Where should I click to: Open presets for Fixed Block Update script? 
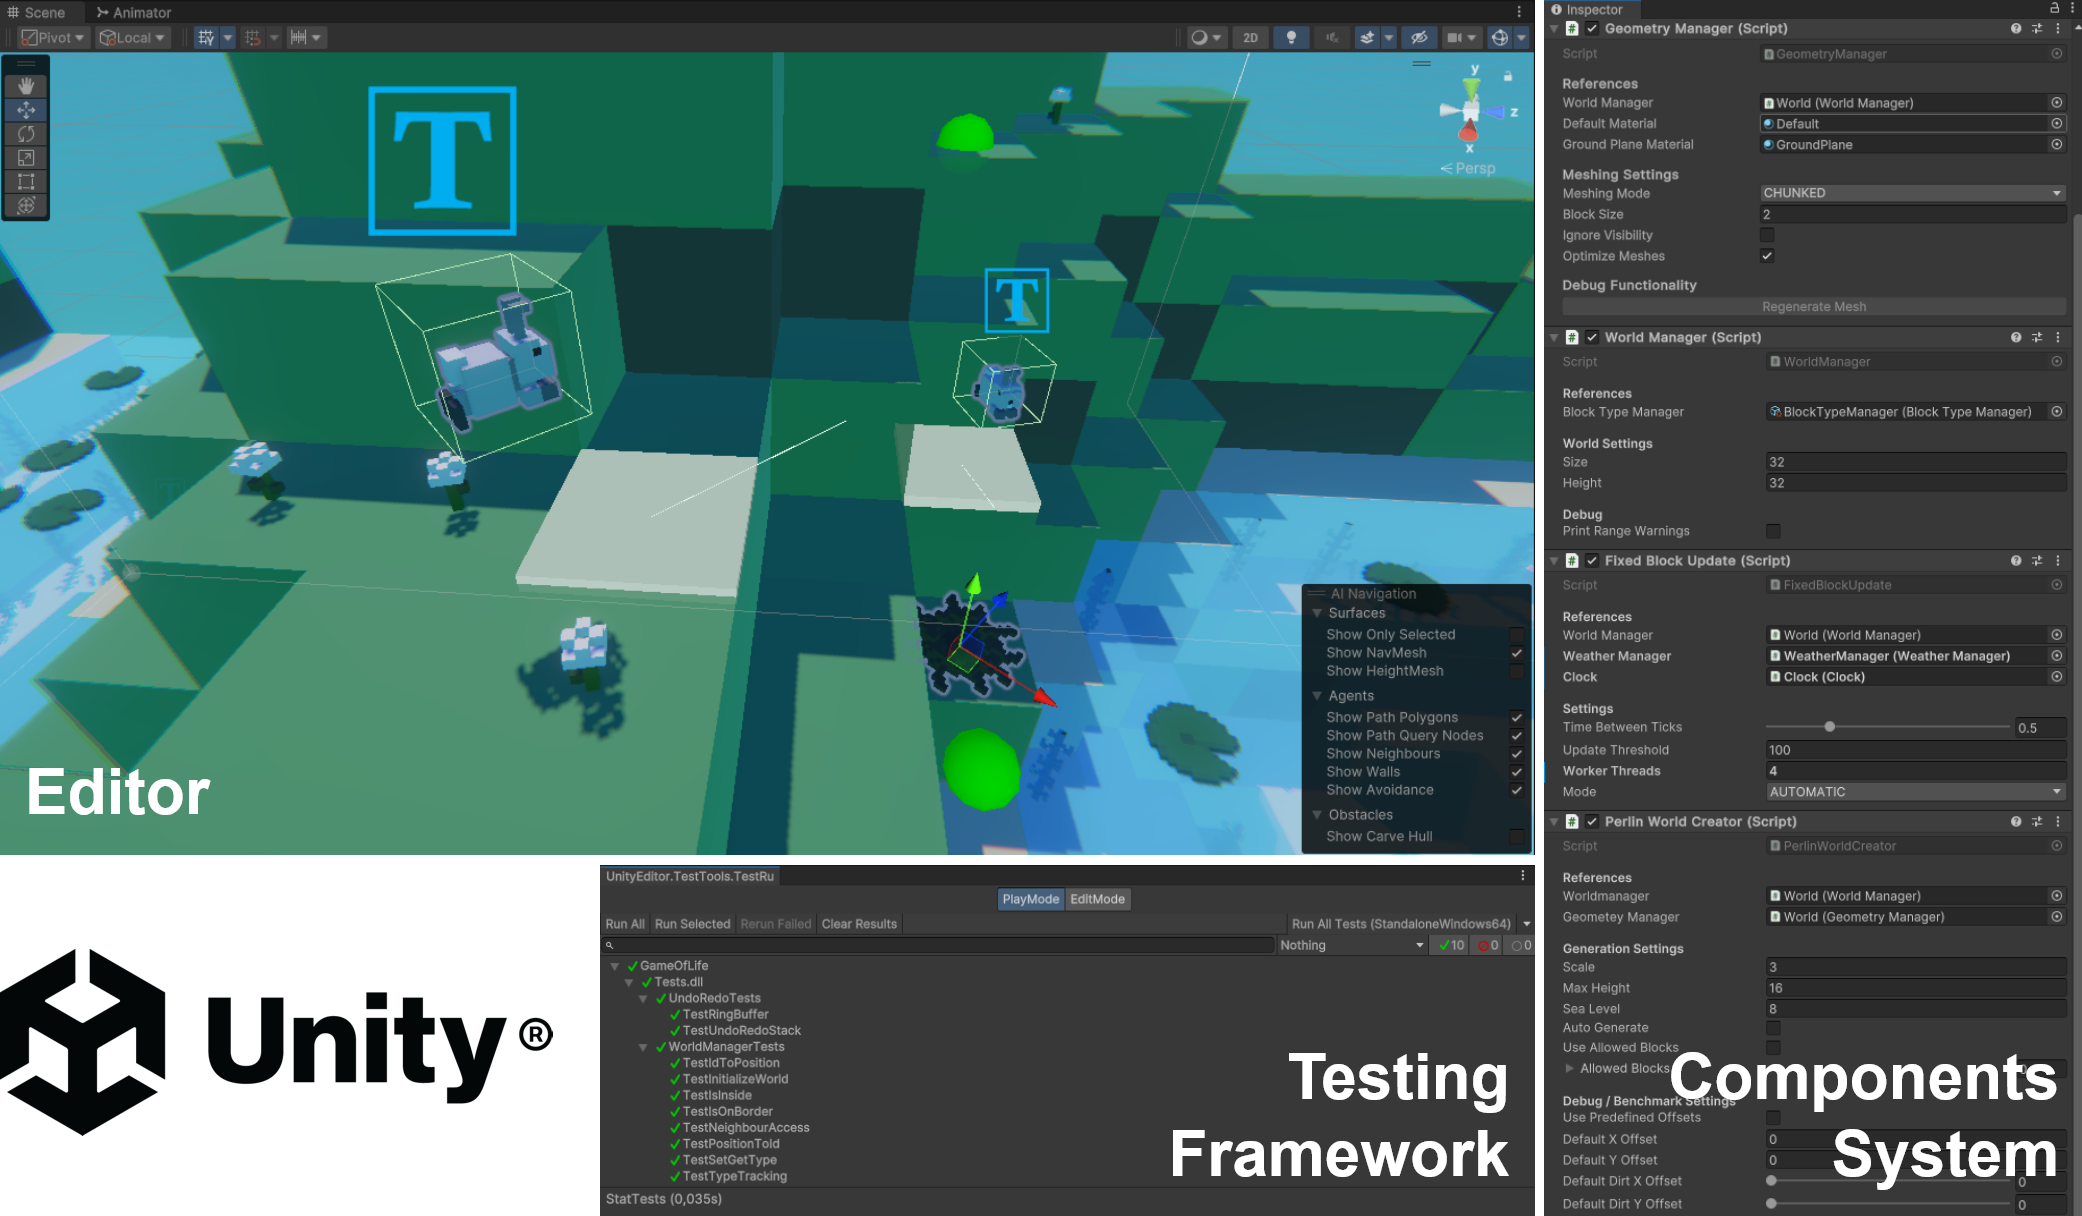tap(2037, 561)
